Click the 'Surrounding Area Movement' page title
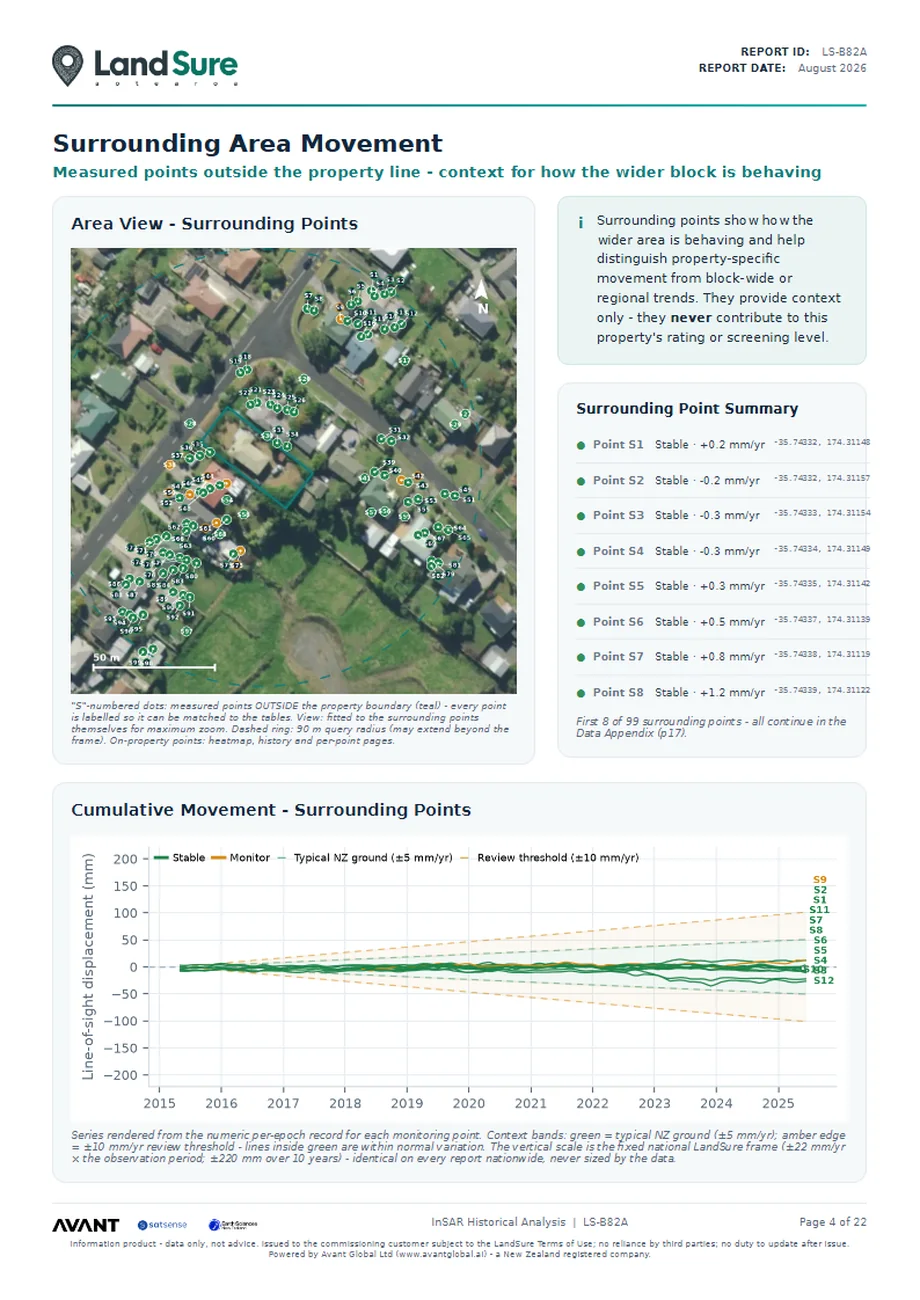The width and height of the screenshot is (920, 1300). click(247, 144)
